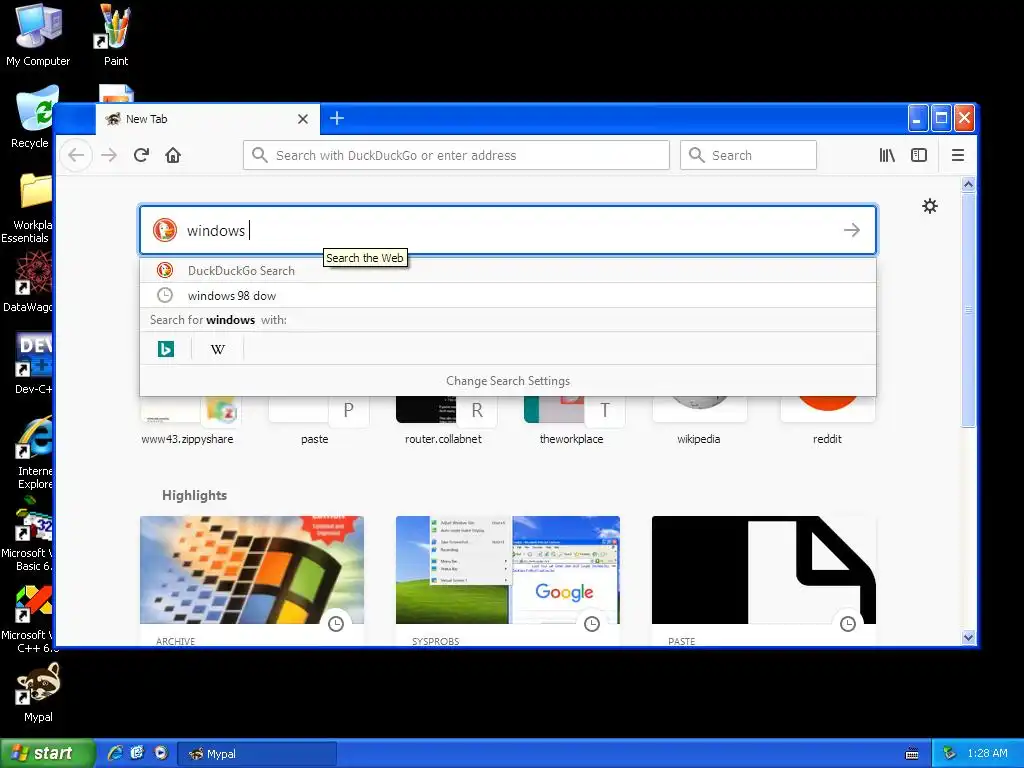Open the PASTE highlight thumbnail
Viewport: 1024px width, 768px height.
(764, 570)
